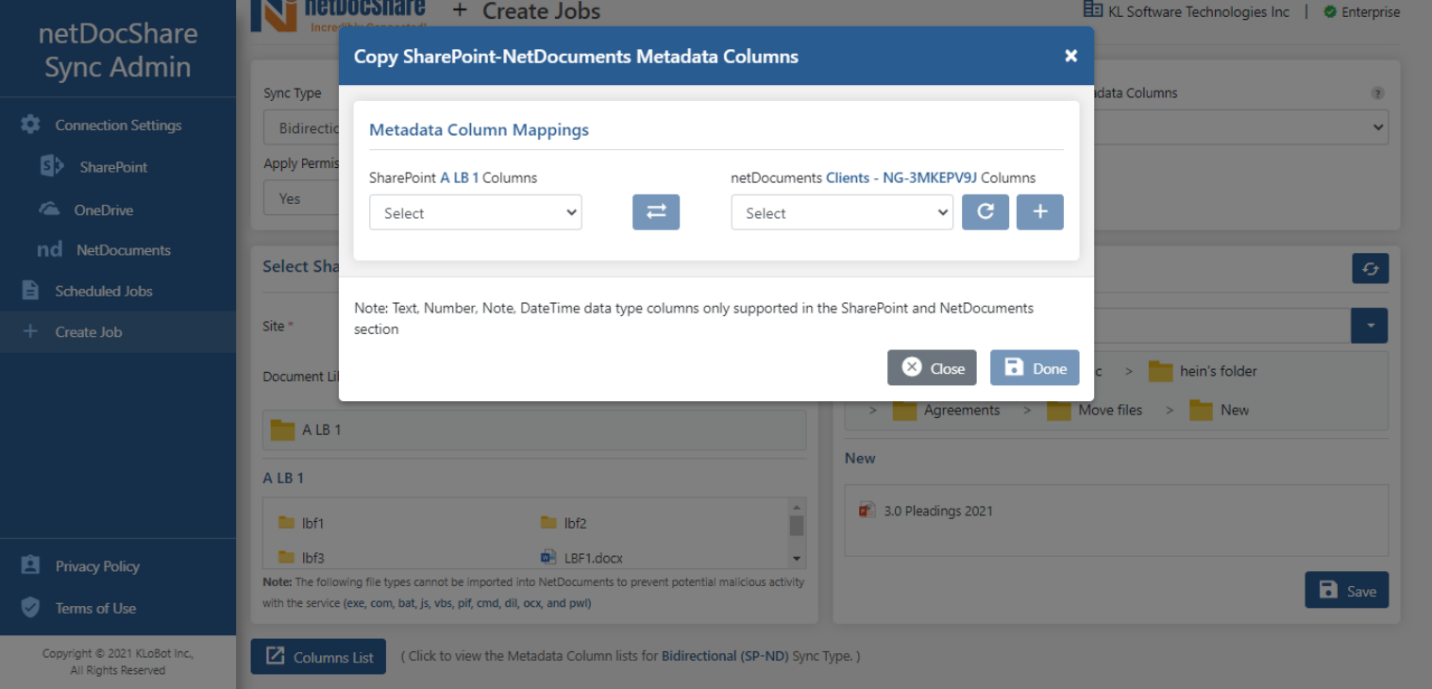Image resolution: width=1432 pixels, height=689 pixels.
Task: Open the SharePoint A LB 1 columns dropdown
Action: click(x=475, y=212)
